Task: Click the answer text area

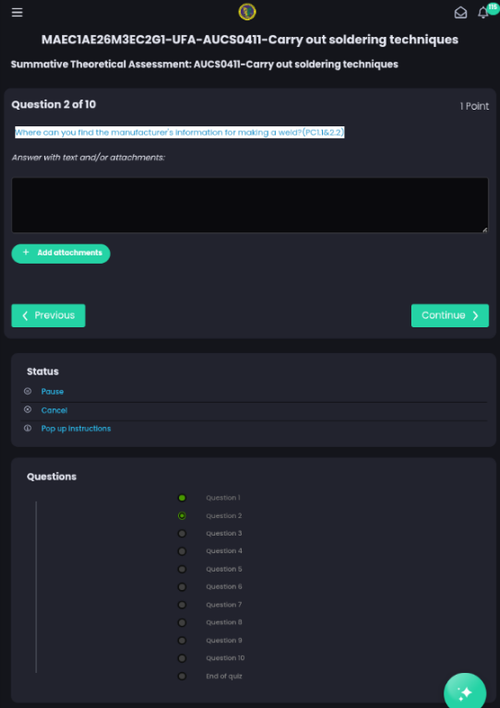Action: pos(250,205)
